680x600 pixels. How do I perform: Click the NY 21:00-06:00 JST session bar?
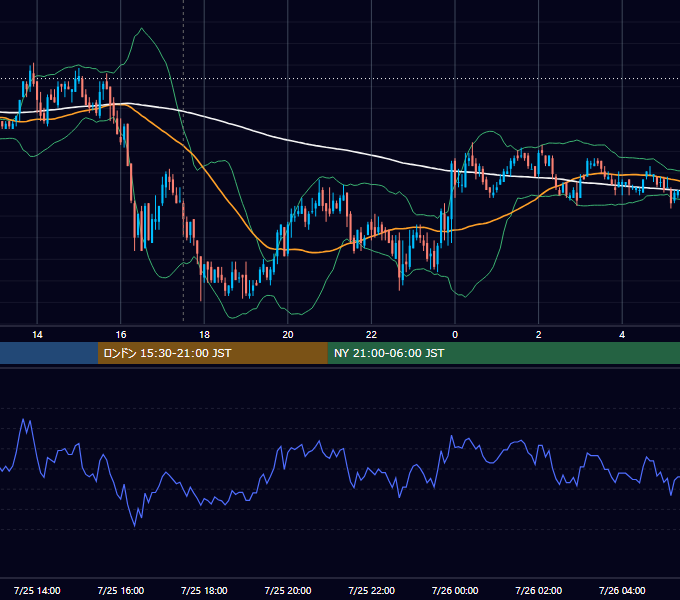(x=503, y=353)
